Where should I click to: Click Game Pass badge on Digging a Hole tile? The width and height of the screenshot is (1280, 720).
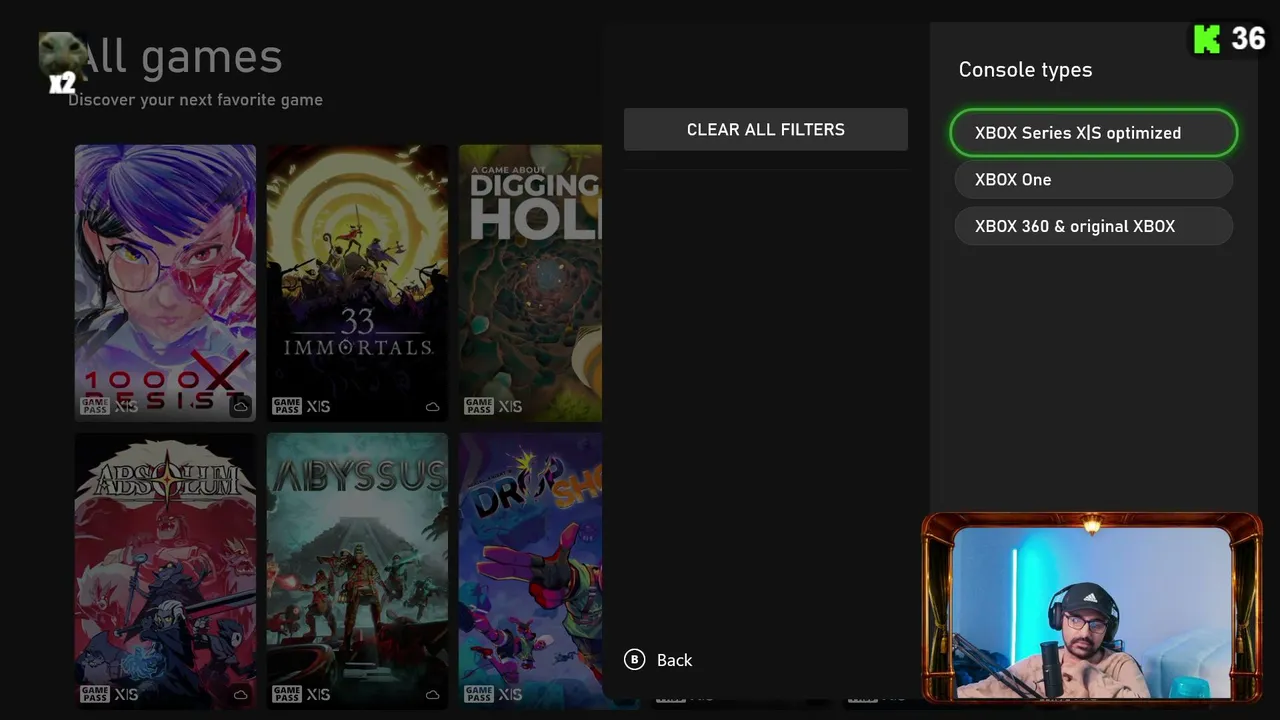[x=479, y=406]
